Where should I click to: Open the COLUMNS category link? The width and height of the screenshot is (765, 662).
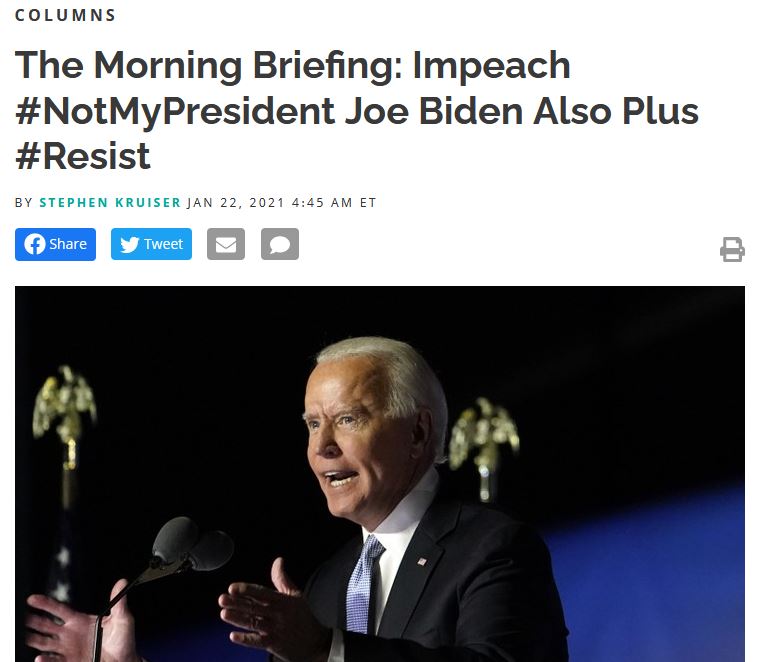65,15
